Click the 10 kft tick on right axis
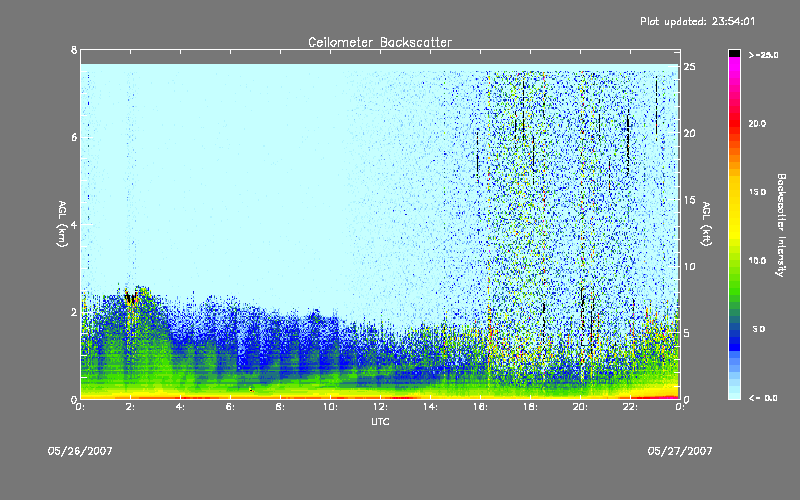The width and height of the screenshot is (800, 500). pos(690,266)
